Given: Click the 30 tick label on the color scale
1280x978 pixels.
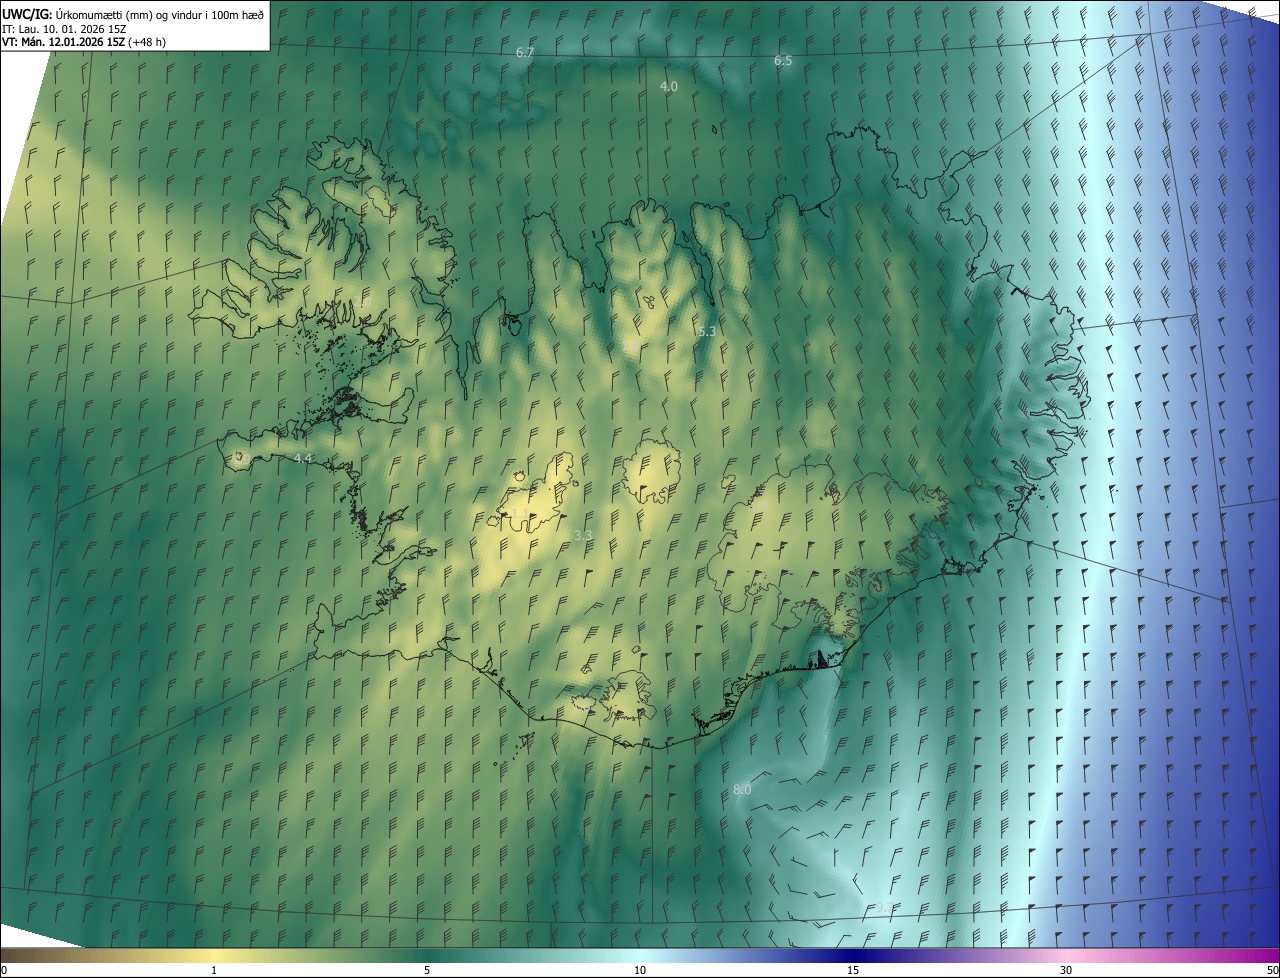Looking at the screenshot, I should [1066, 970].
